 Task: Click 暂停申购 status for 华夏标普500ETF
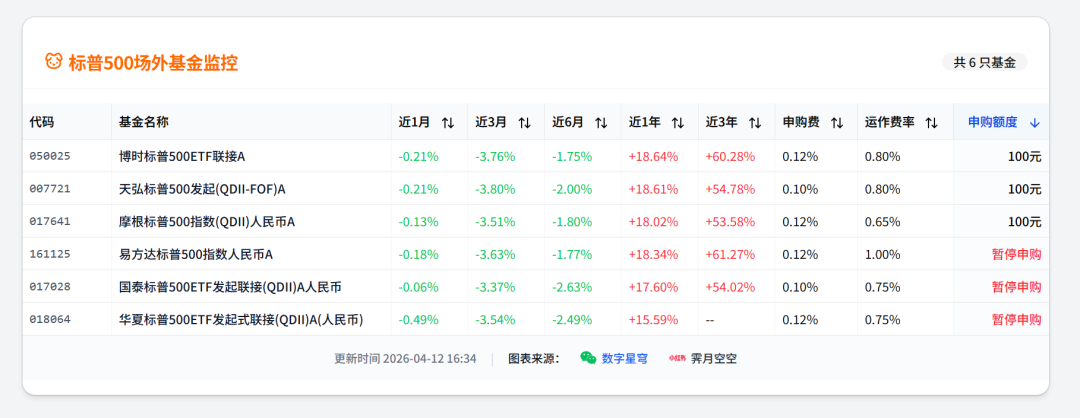click(x=1016, y=319)
